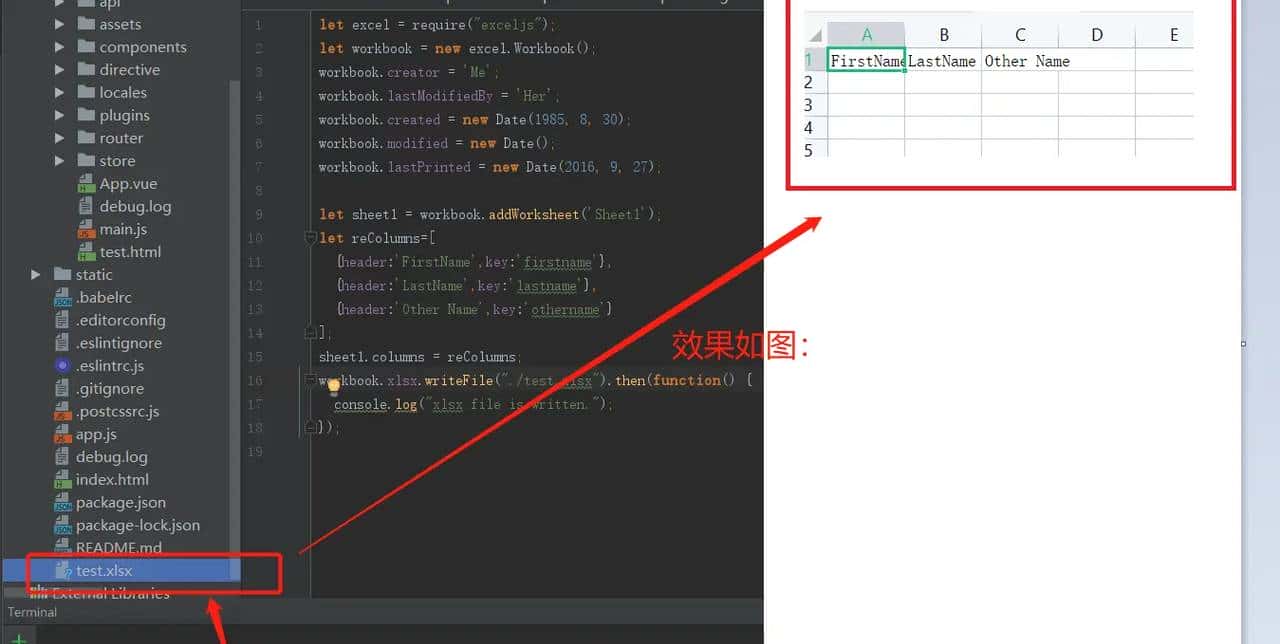Expand the assets folder
1280x644 pixels.
pos(58,23)
